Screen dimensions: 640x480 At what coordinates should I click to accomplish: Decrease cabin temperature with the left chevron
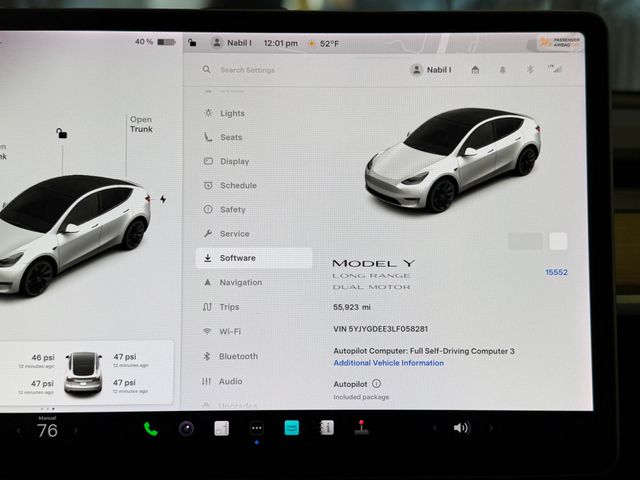click(19, 430)
